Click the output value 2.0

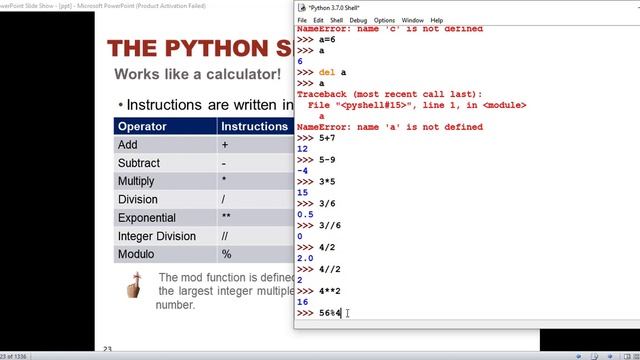coord(305,258)
